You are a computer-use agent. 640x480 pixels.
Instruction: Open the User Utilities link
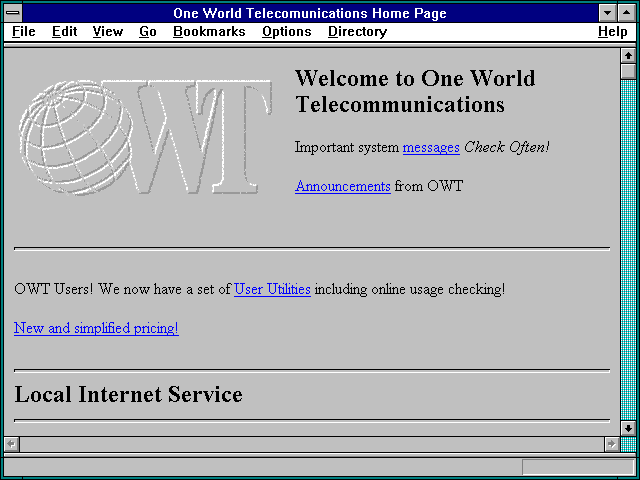[x=272, y=289]
